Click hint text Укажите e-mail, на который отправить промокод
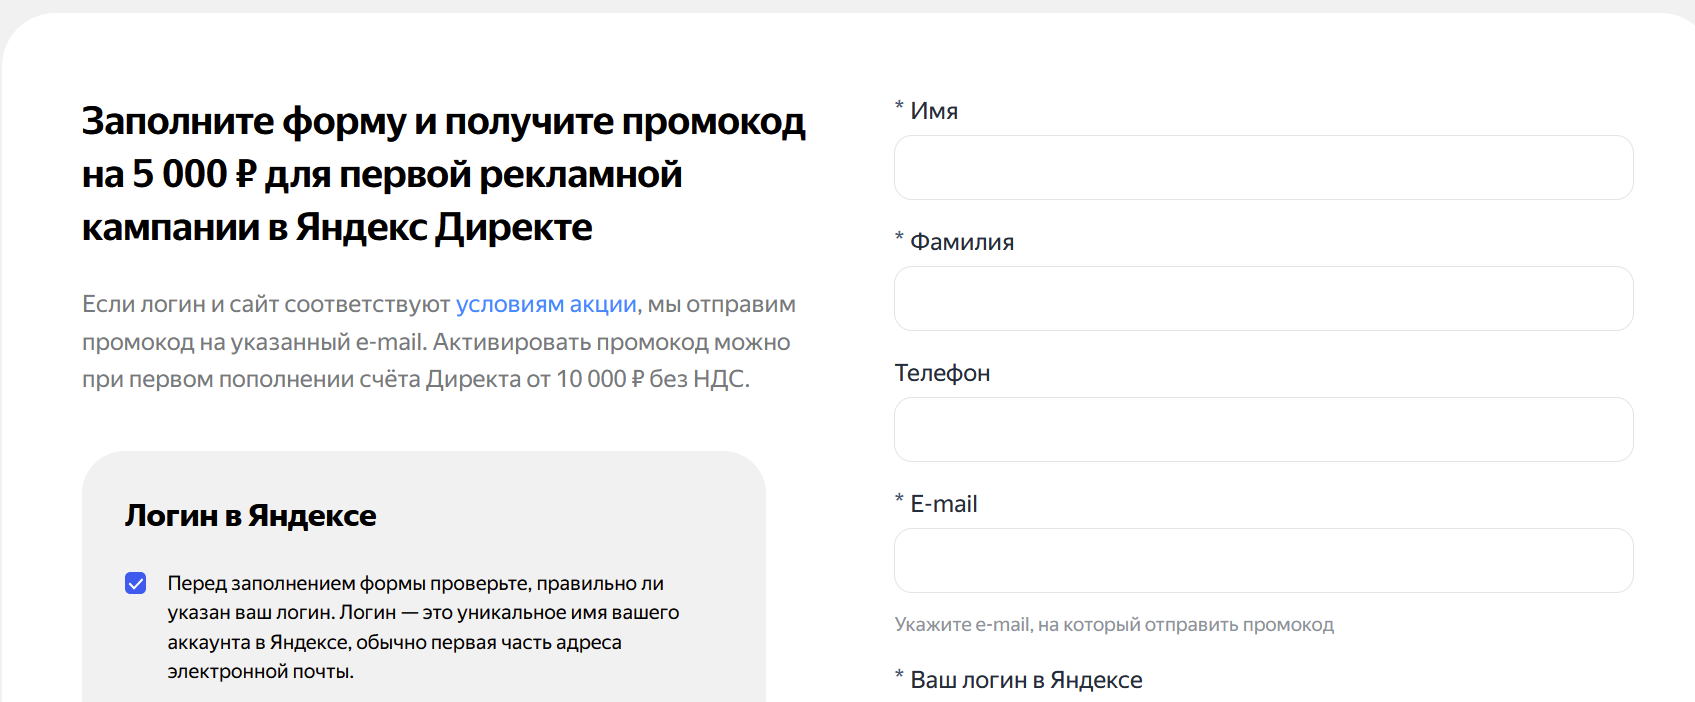 pyautogui.click(x=1114, y=625)
